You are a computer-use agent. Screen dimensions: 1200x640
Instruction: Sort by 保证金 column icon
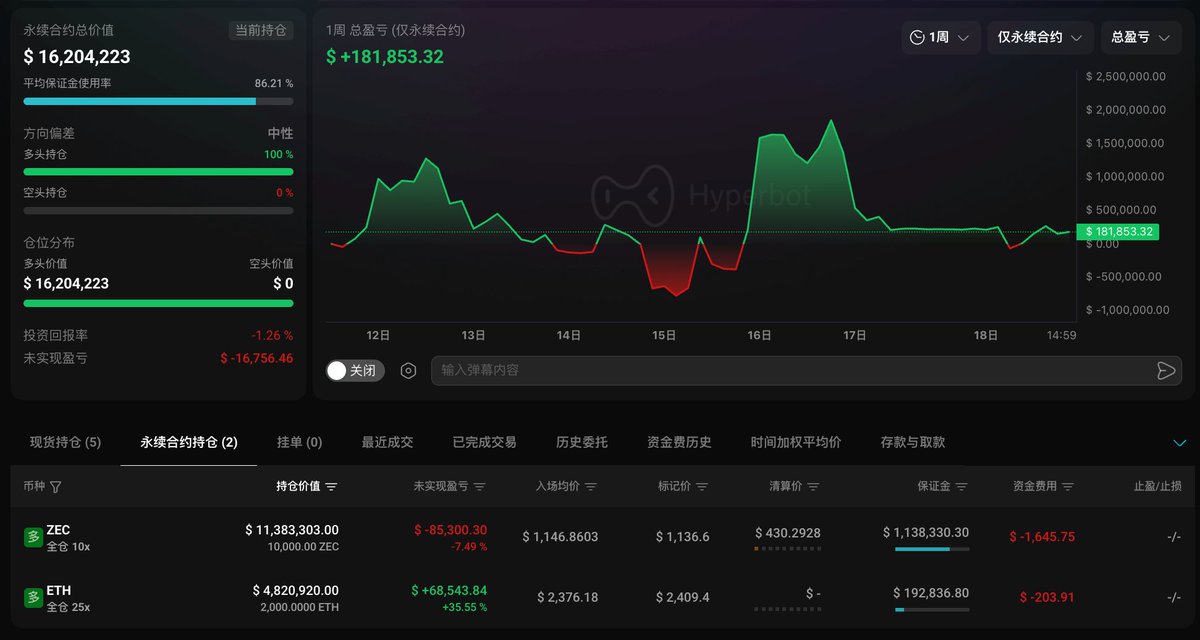click(x=961, y=487)
